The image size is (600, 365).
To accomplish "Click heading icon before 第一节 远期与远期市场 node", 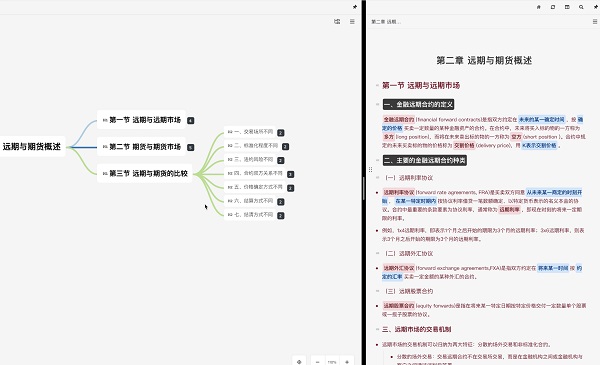I will tap(105, 120).
